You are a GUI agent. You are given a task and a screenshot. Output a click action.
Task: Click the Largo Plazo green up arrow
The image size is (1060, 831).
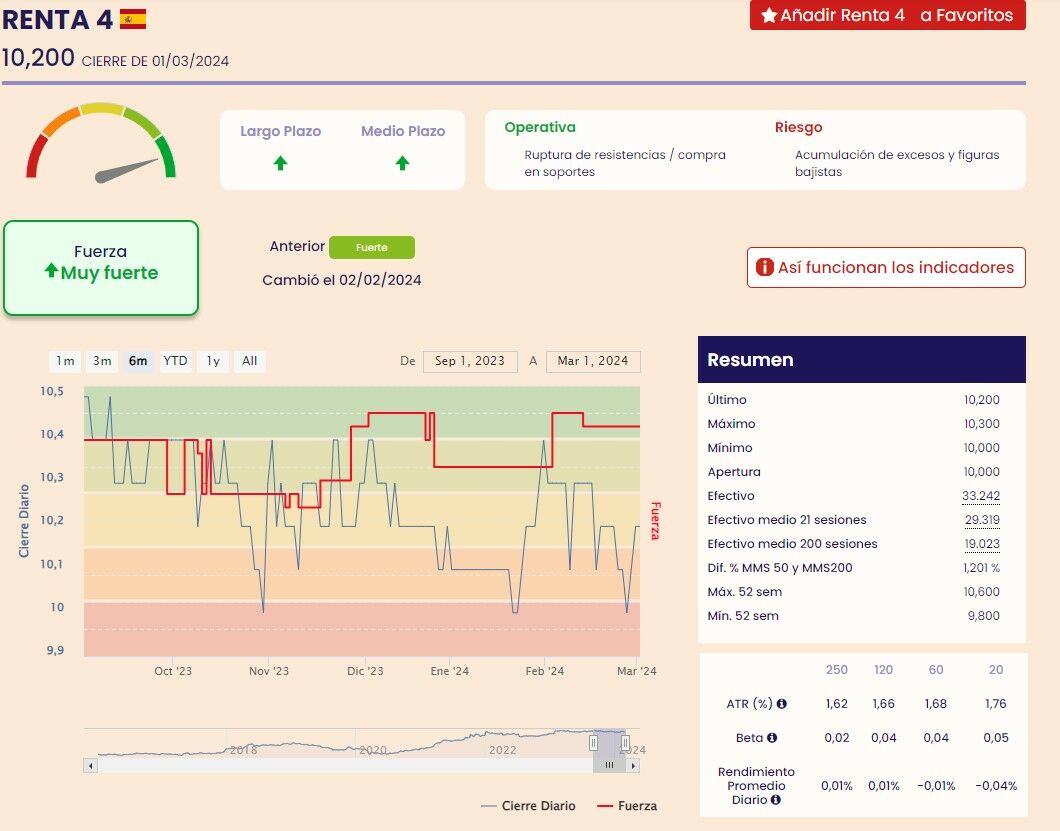(x=280, y=163)
